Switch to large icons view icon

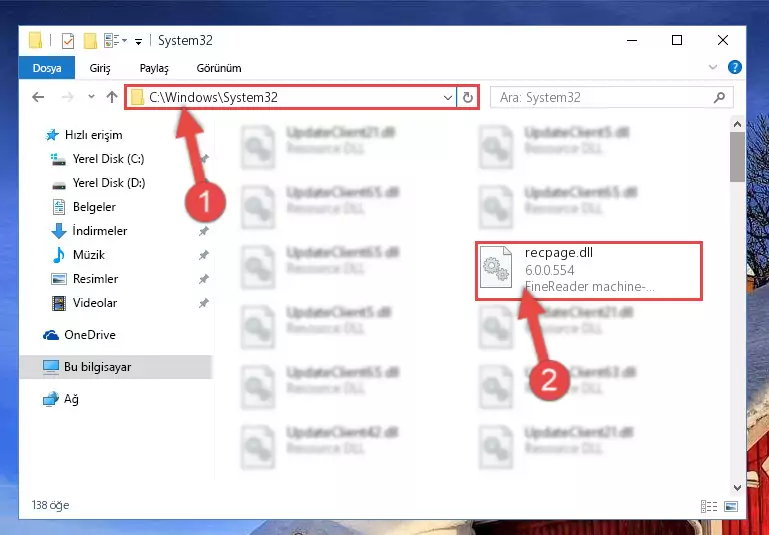(731, 506)
